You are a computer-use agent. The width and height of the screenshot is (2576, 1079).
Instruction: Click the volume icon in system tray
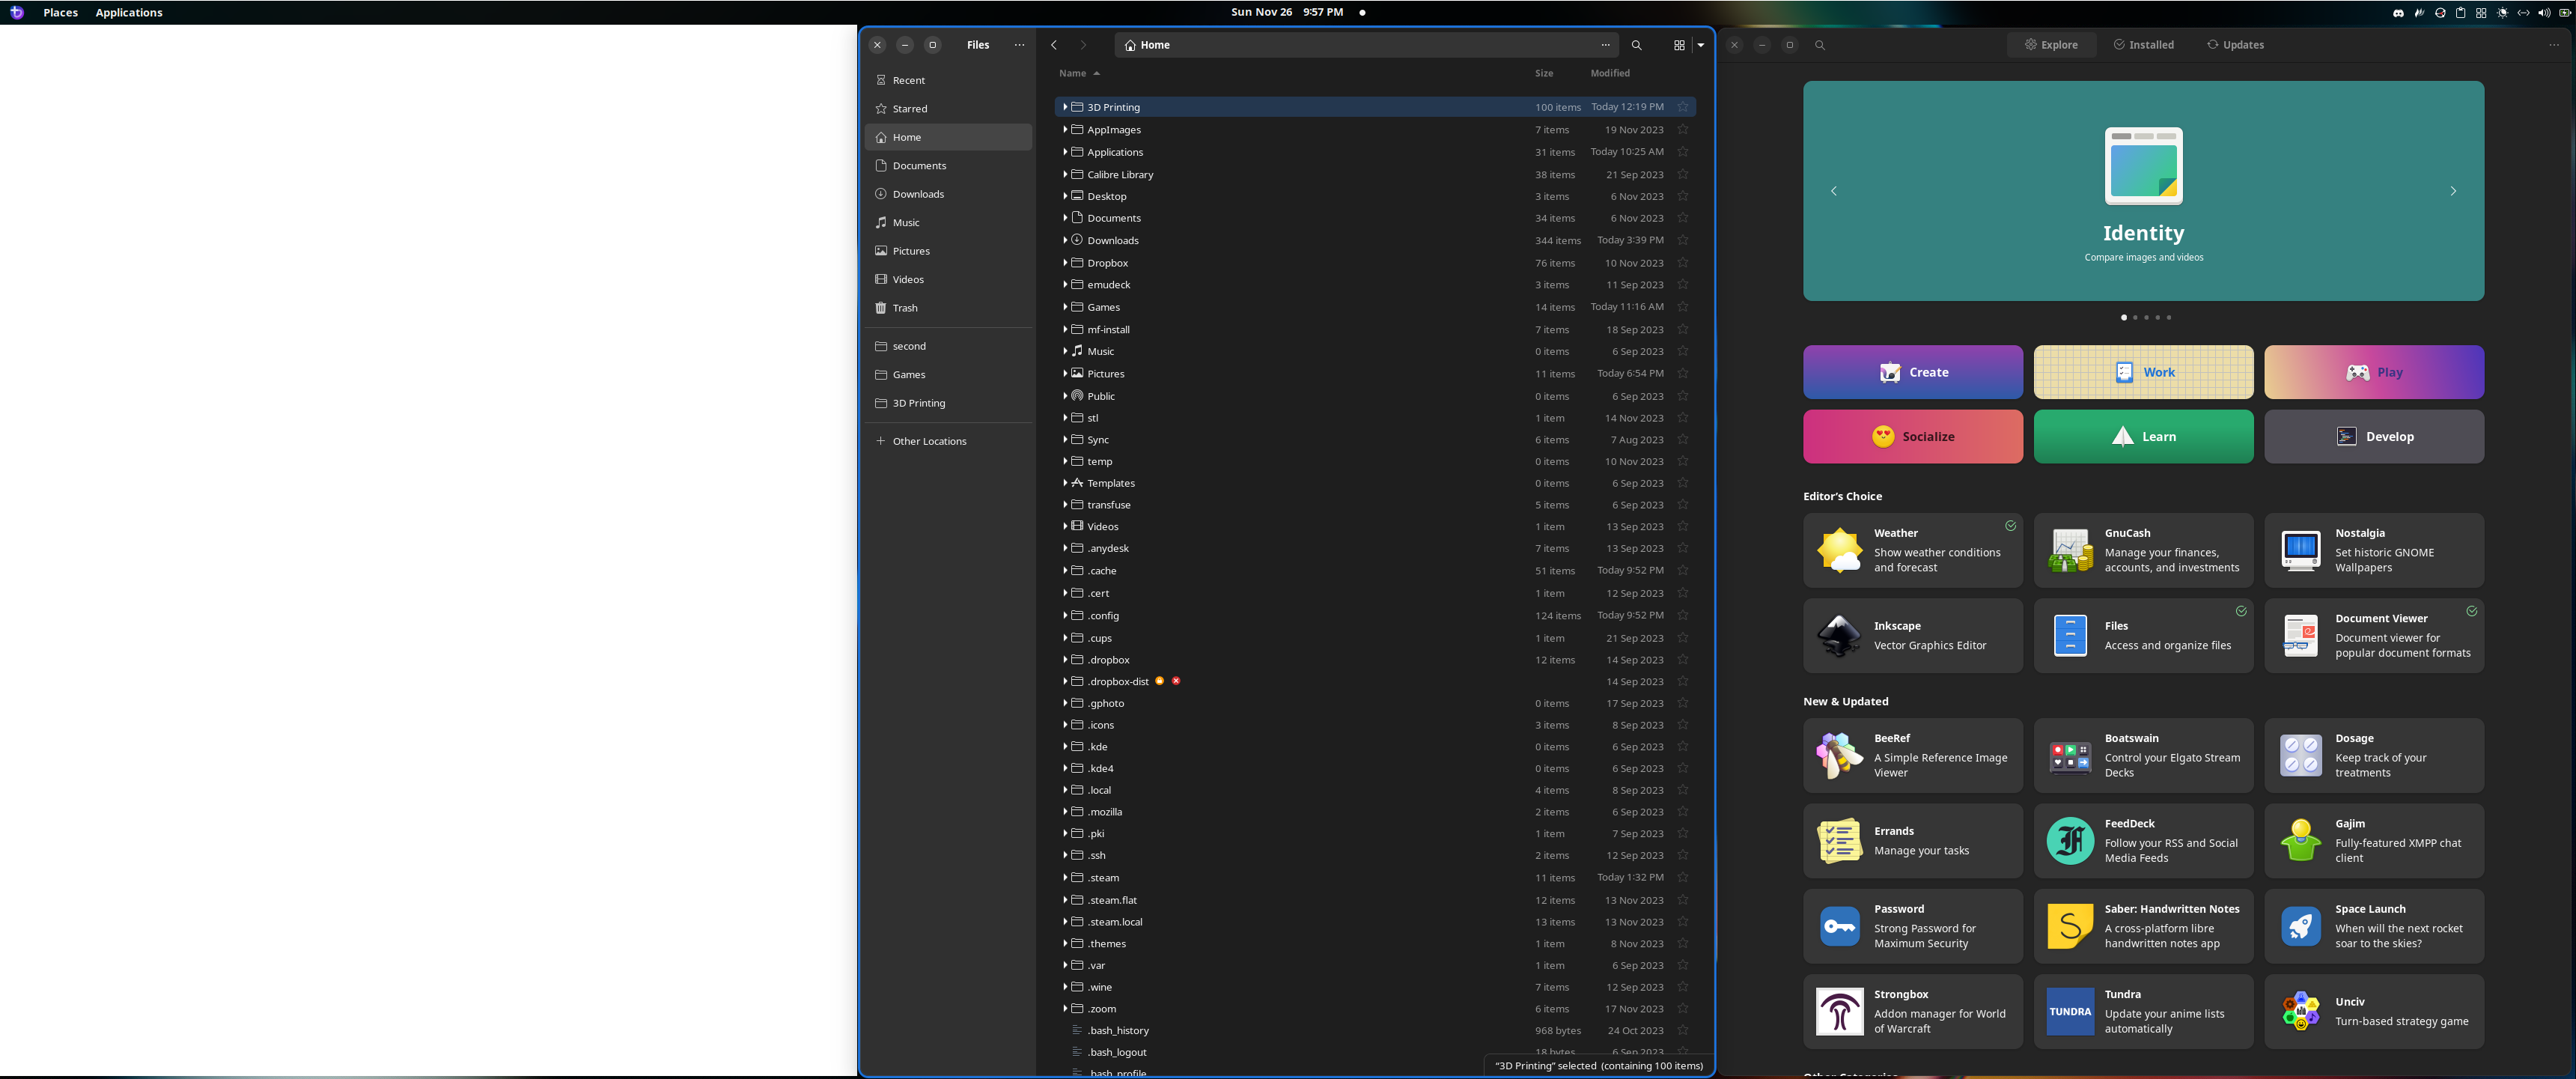pos(2543,13)
